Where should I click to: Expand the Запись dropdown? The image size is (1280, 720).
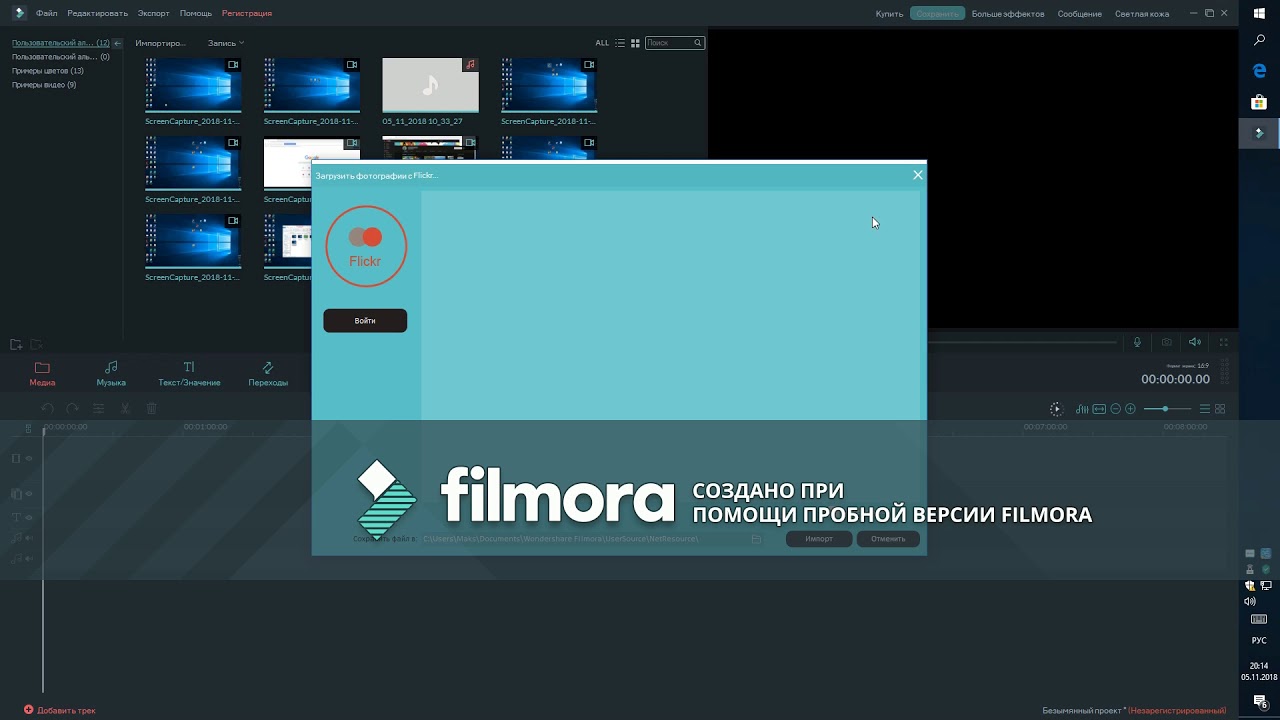[x=226, y=43]
